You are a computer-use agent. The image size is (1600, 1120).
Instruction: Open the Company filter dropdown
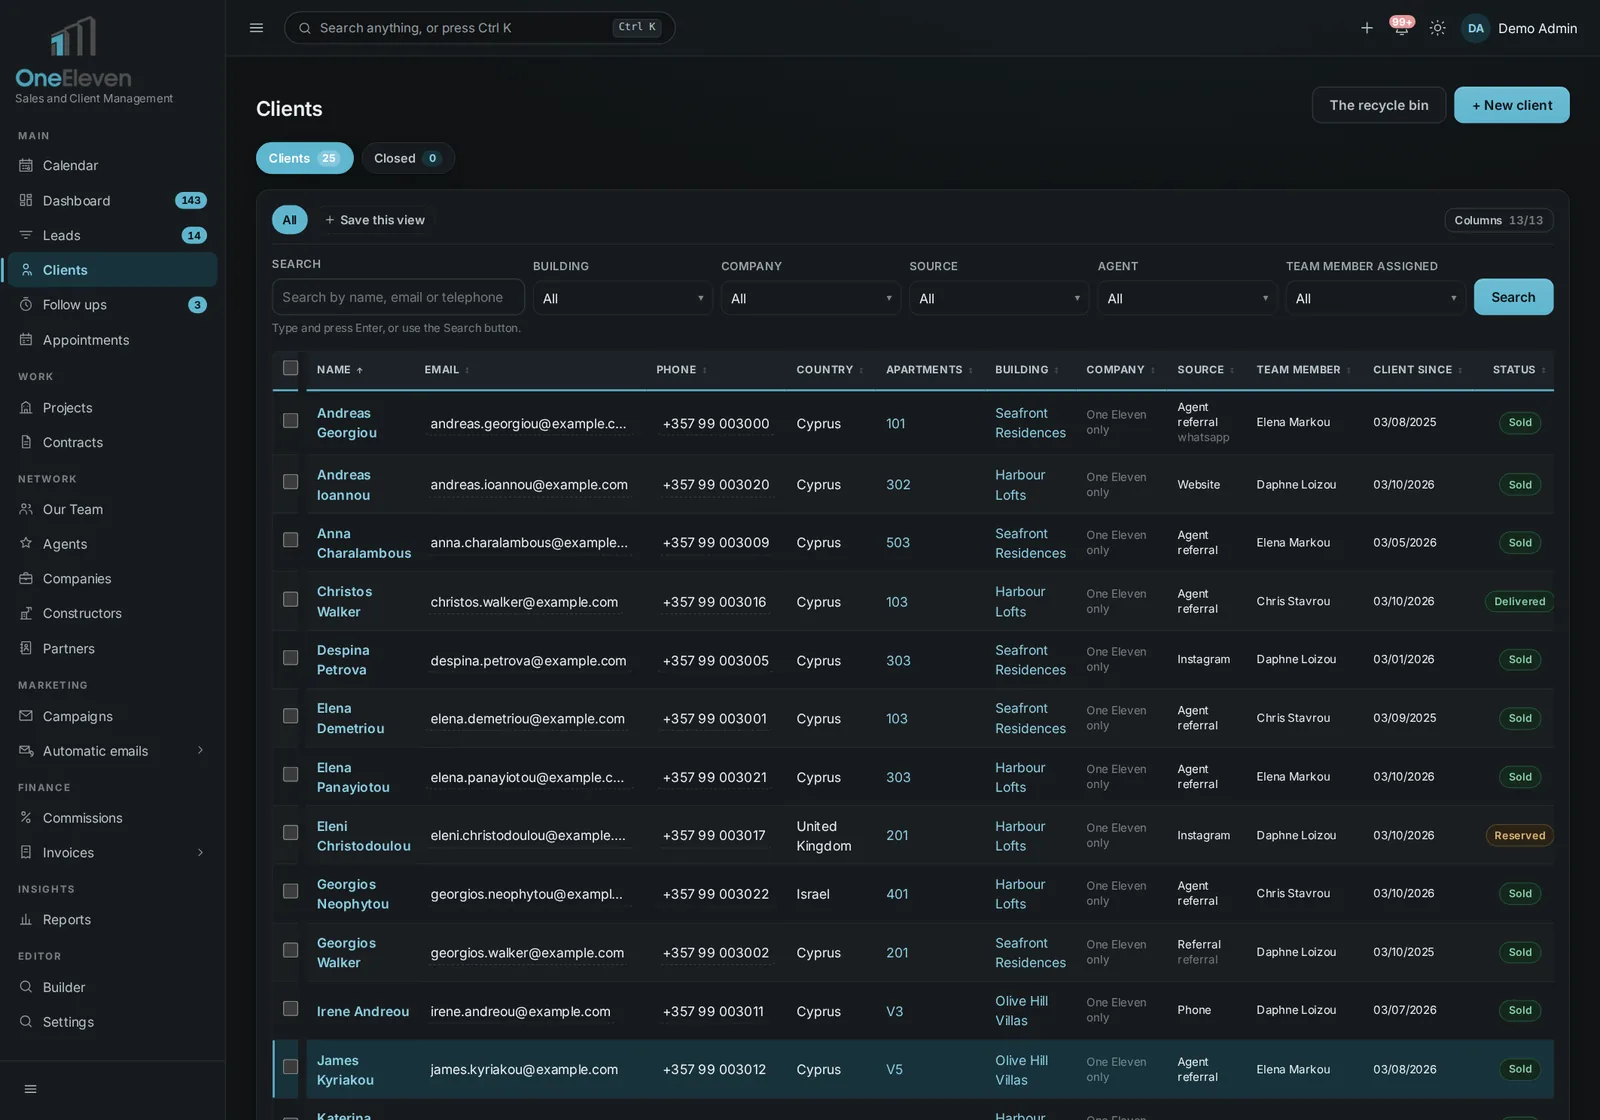pos(810,298)
